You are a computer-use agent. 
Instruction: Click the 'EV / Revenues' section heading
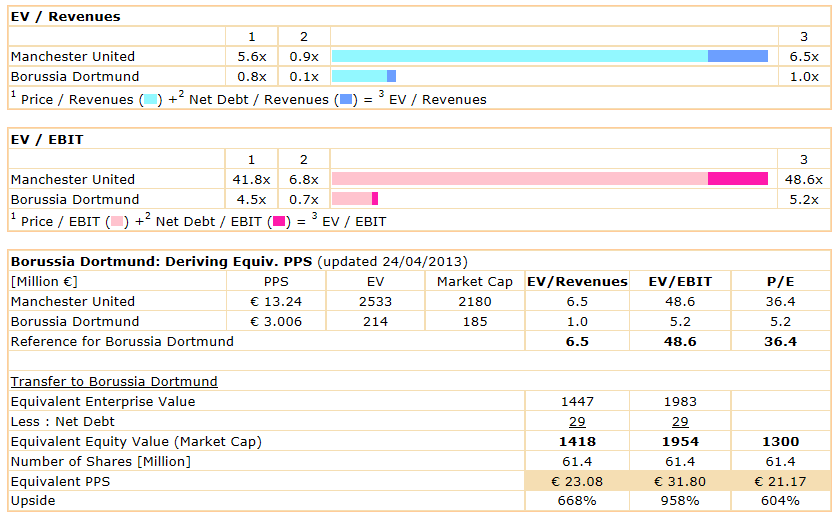66,17
